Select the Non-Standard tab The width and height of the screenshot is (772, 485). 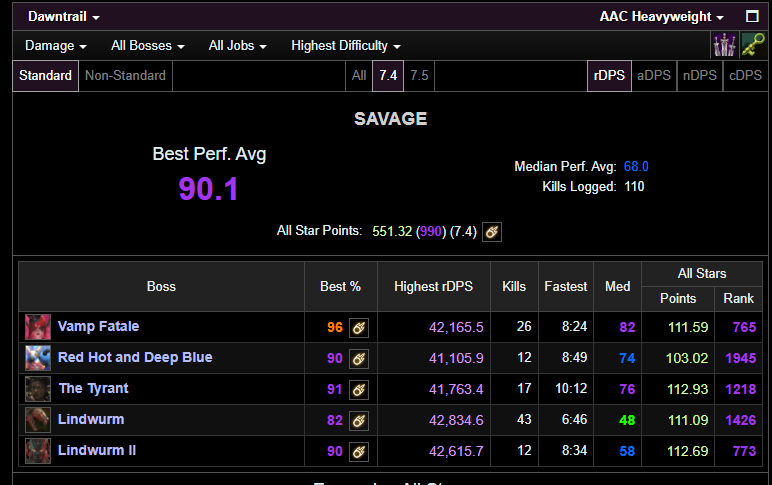[125, 76]
